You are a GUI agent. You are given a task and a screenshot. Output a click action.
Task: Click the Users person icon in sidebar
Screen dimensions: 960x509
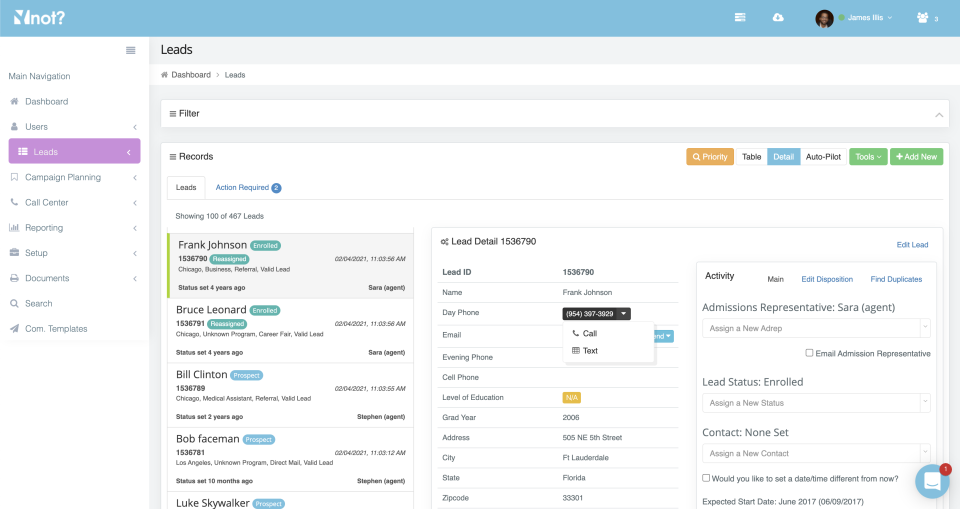14,126
